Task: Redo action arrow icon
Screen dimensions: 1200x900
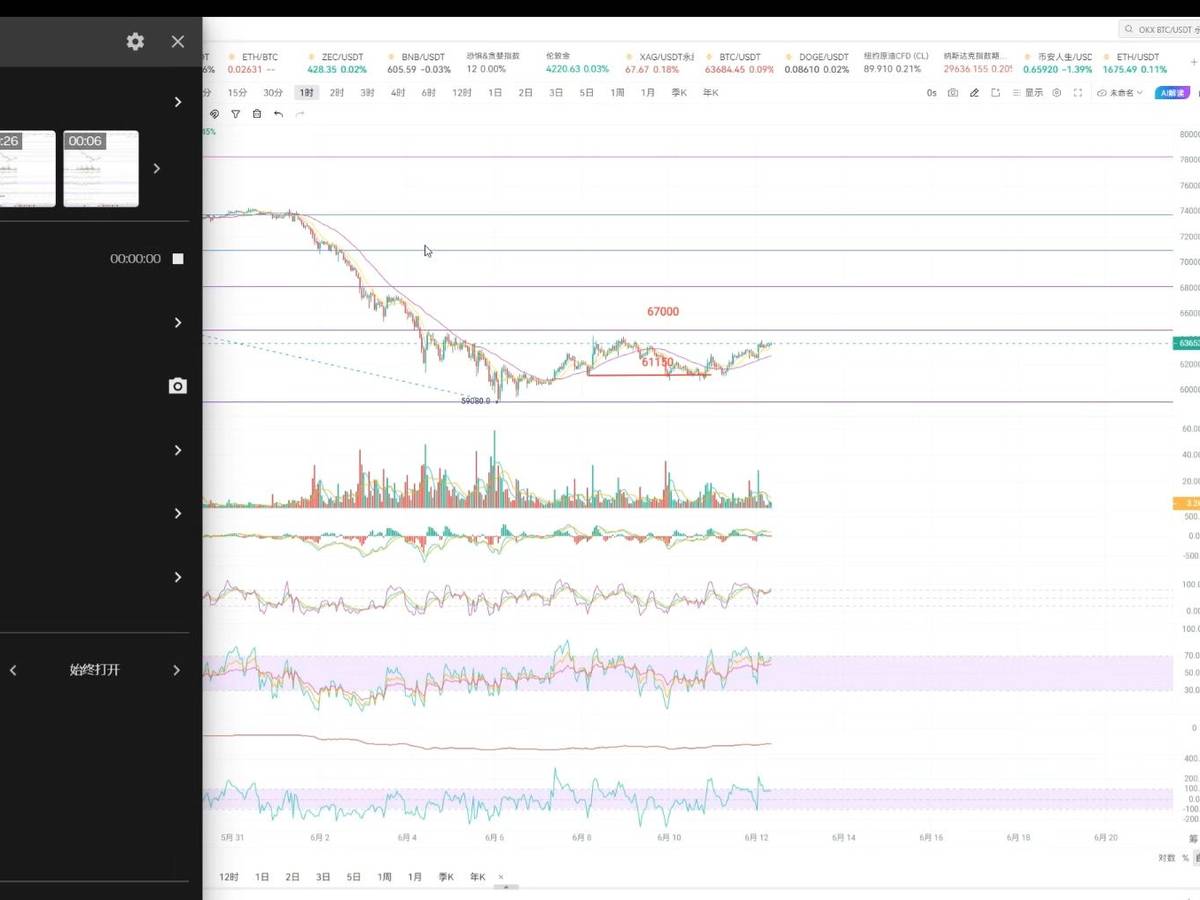Action: tap(300, 114)
